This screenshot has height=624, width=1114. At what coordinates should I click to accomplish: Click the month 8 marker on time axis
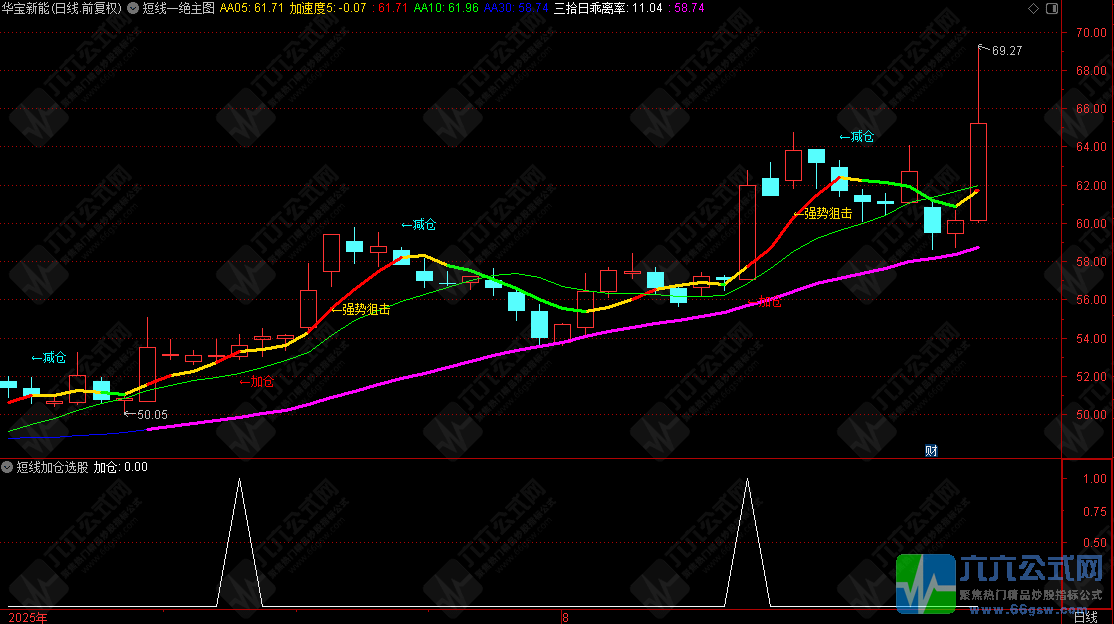coord(566,618)
